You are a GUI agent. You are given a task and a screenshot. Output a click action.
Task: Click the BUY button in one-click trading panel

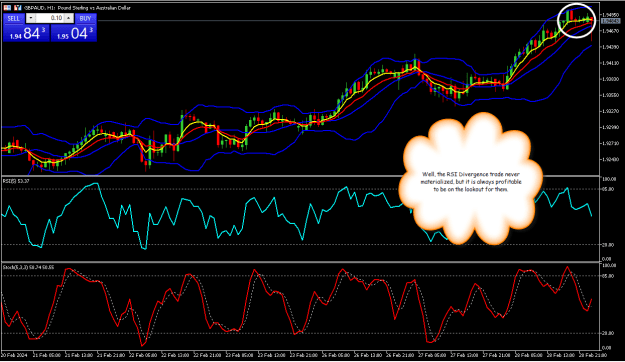coord(85,18)
